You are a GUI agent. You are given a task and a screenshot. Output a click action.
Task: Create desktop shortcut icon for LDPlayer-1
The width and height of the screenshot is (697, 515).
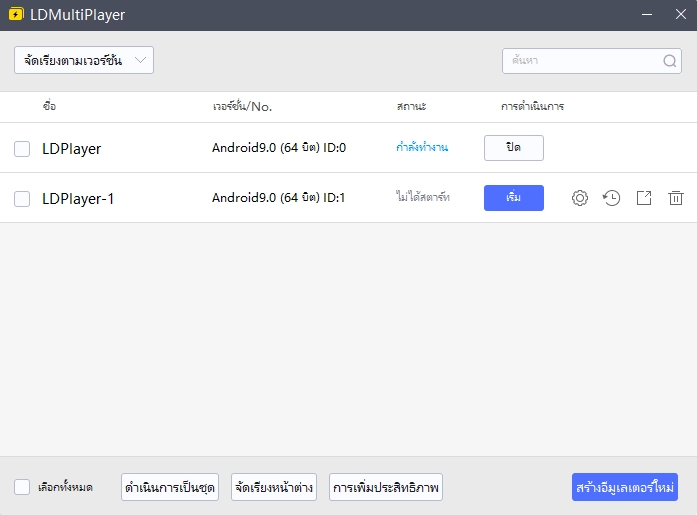click(x=644, y=198)
